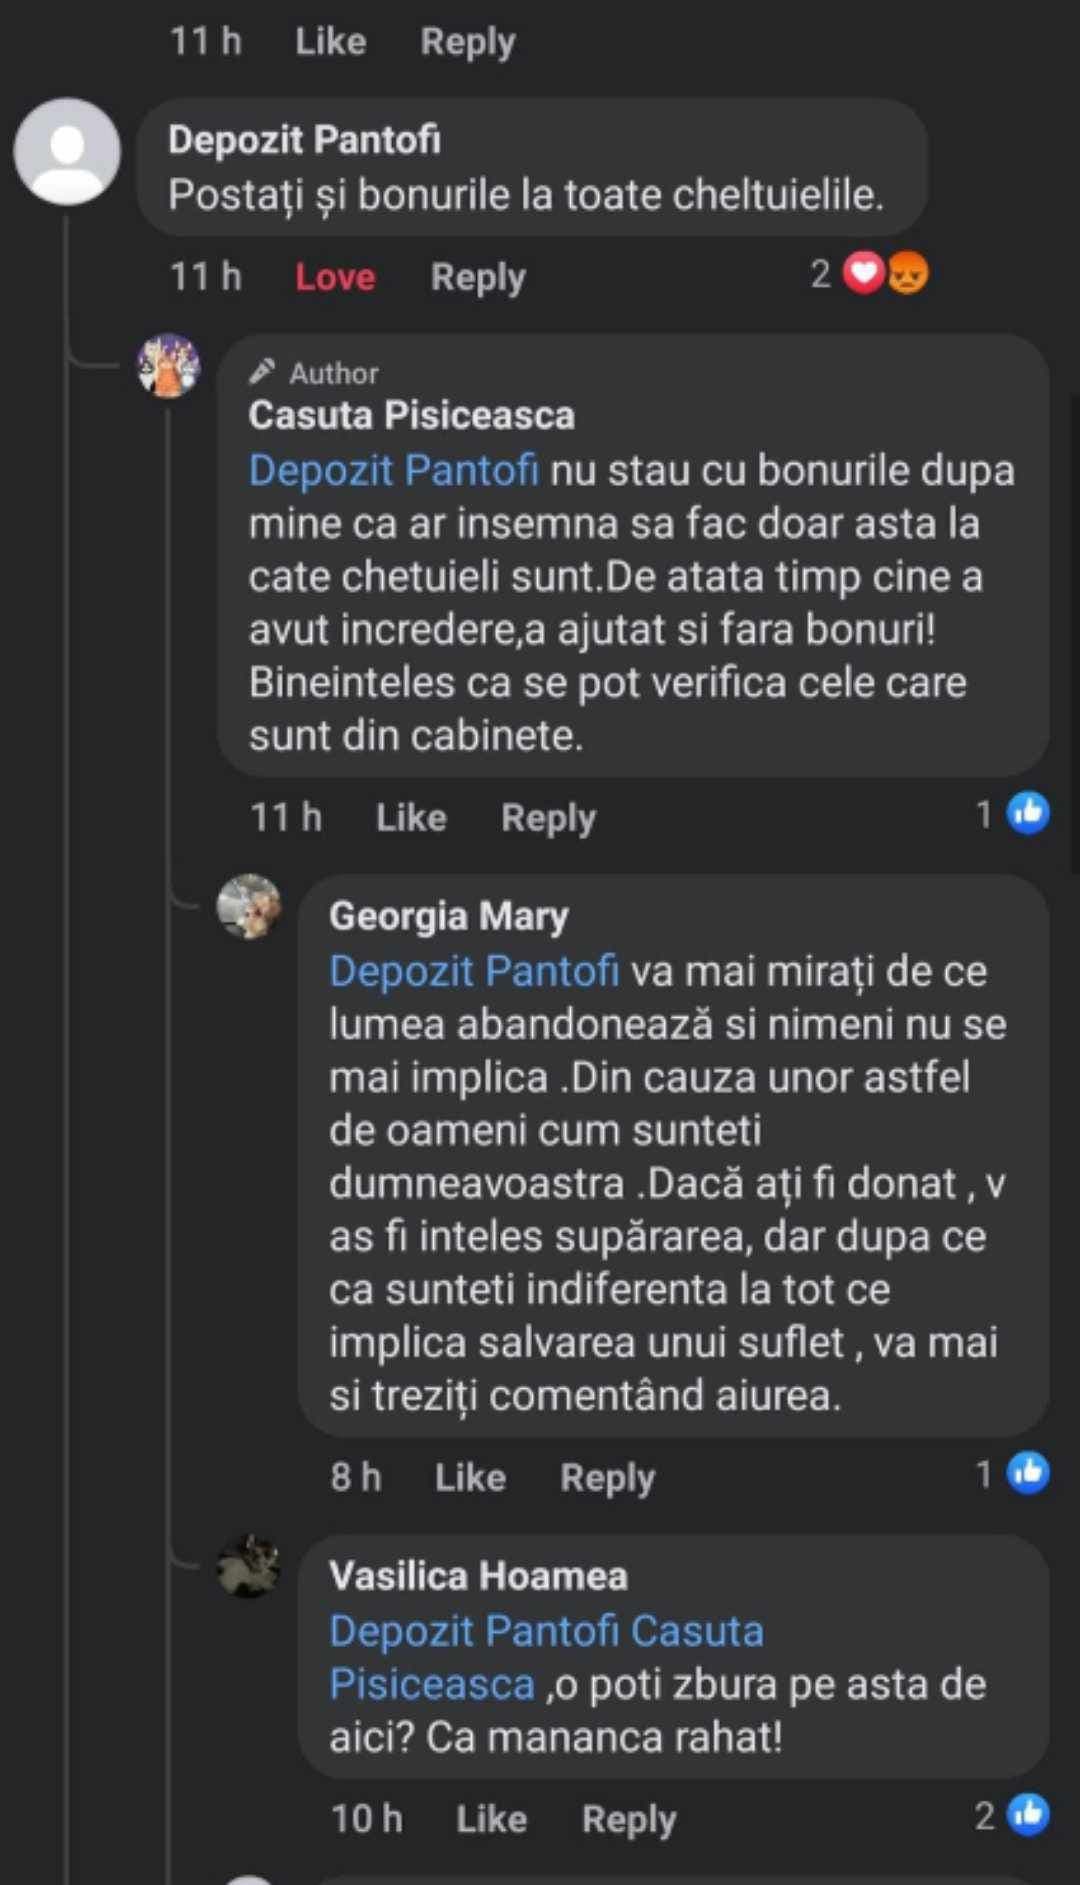The height and width of the screenshot is (1885, 1080).
Task: Open Georgia Mary's profile picture
Action: [x=249, y=907]
